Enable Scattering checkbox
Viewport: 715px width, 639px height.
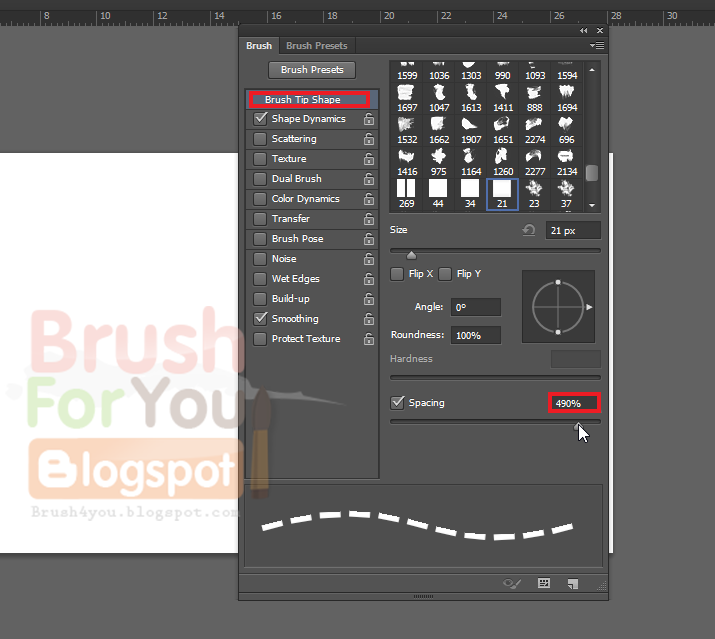260,139
